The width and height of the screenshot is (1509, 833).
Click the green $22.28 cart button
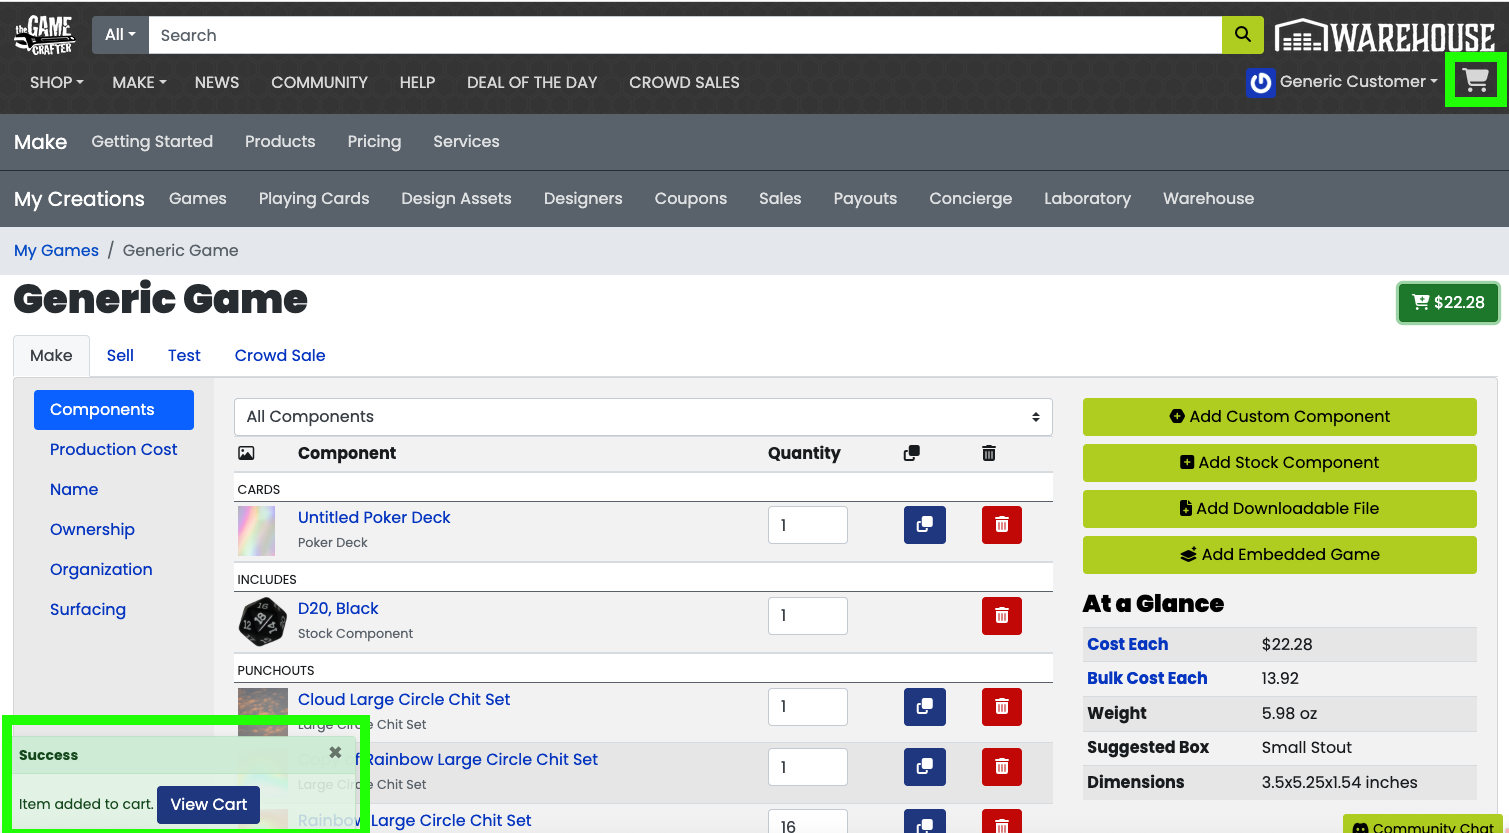tap(1448, 302)
